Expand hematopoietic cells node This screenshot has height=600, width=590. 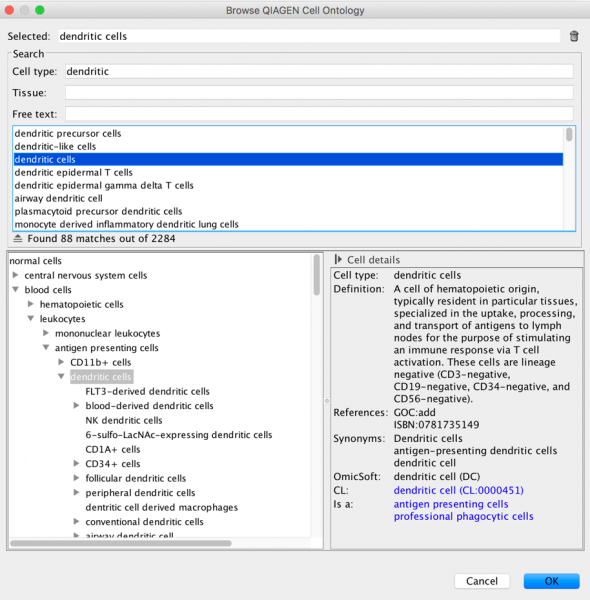pyautogui.click(x=31, y=304)
